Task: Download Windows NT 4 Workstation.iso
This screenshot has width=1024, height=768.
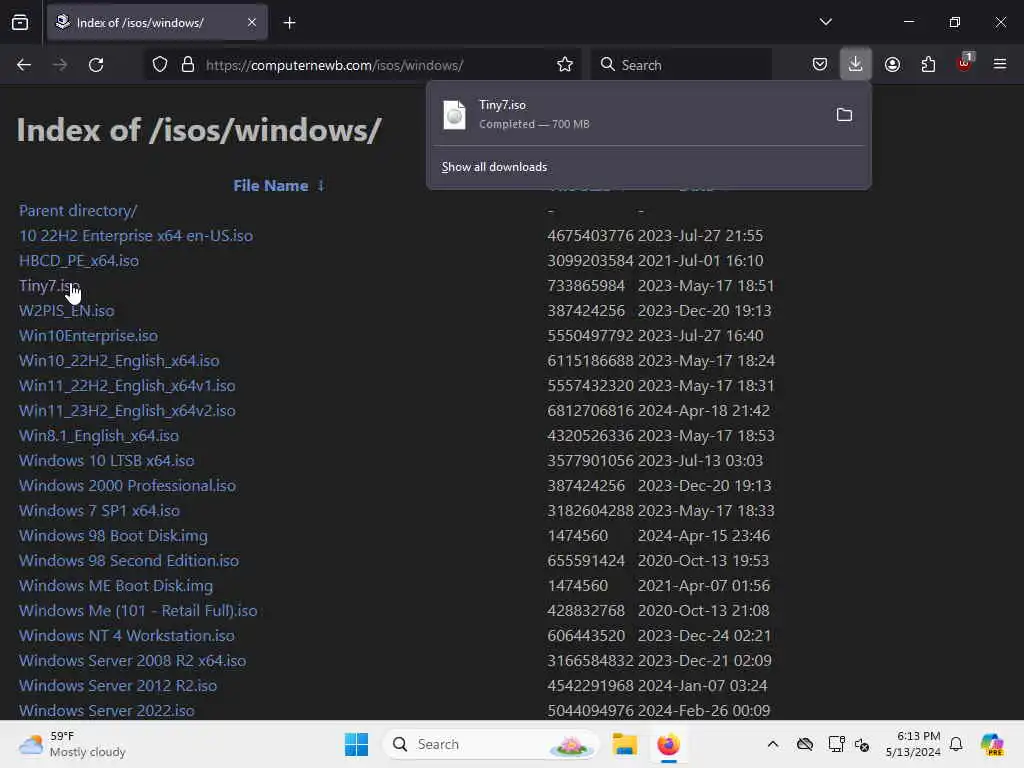Action: click(127, 635)
